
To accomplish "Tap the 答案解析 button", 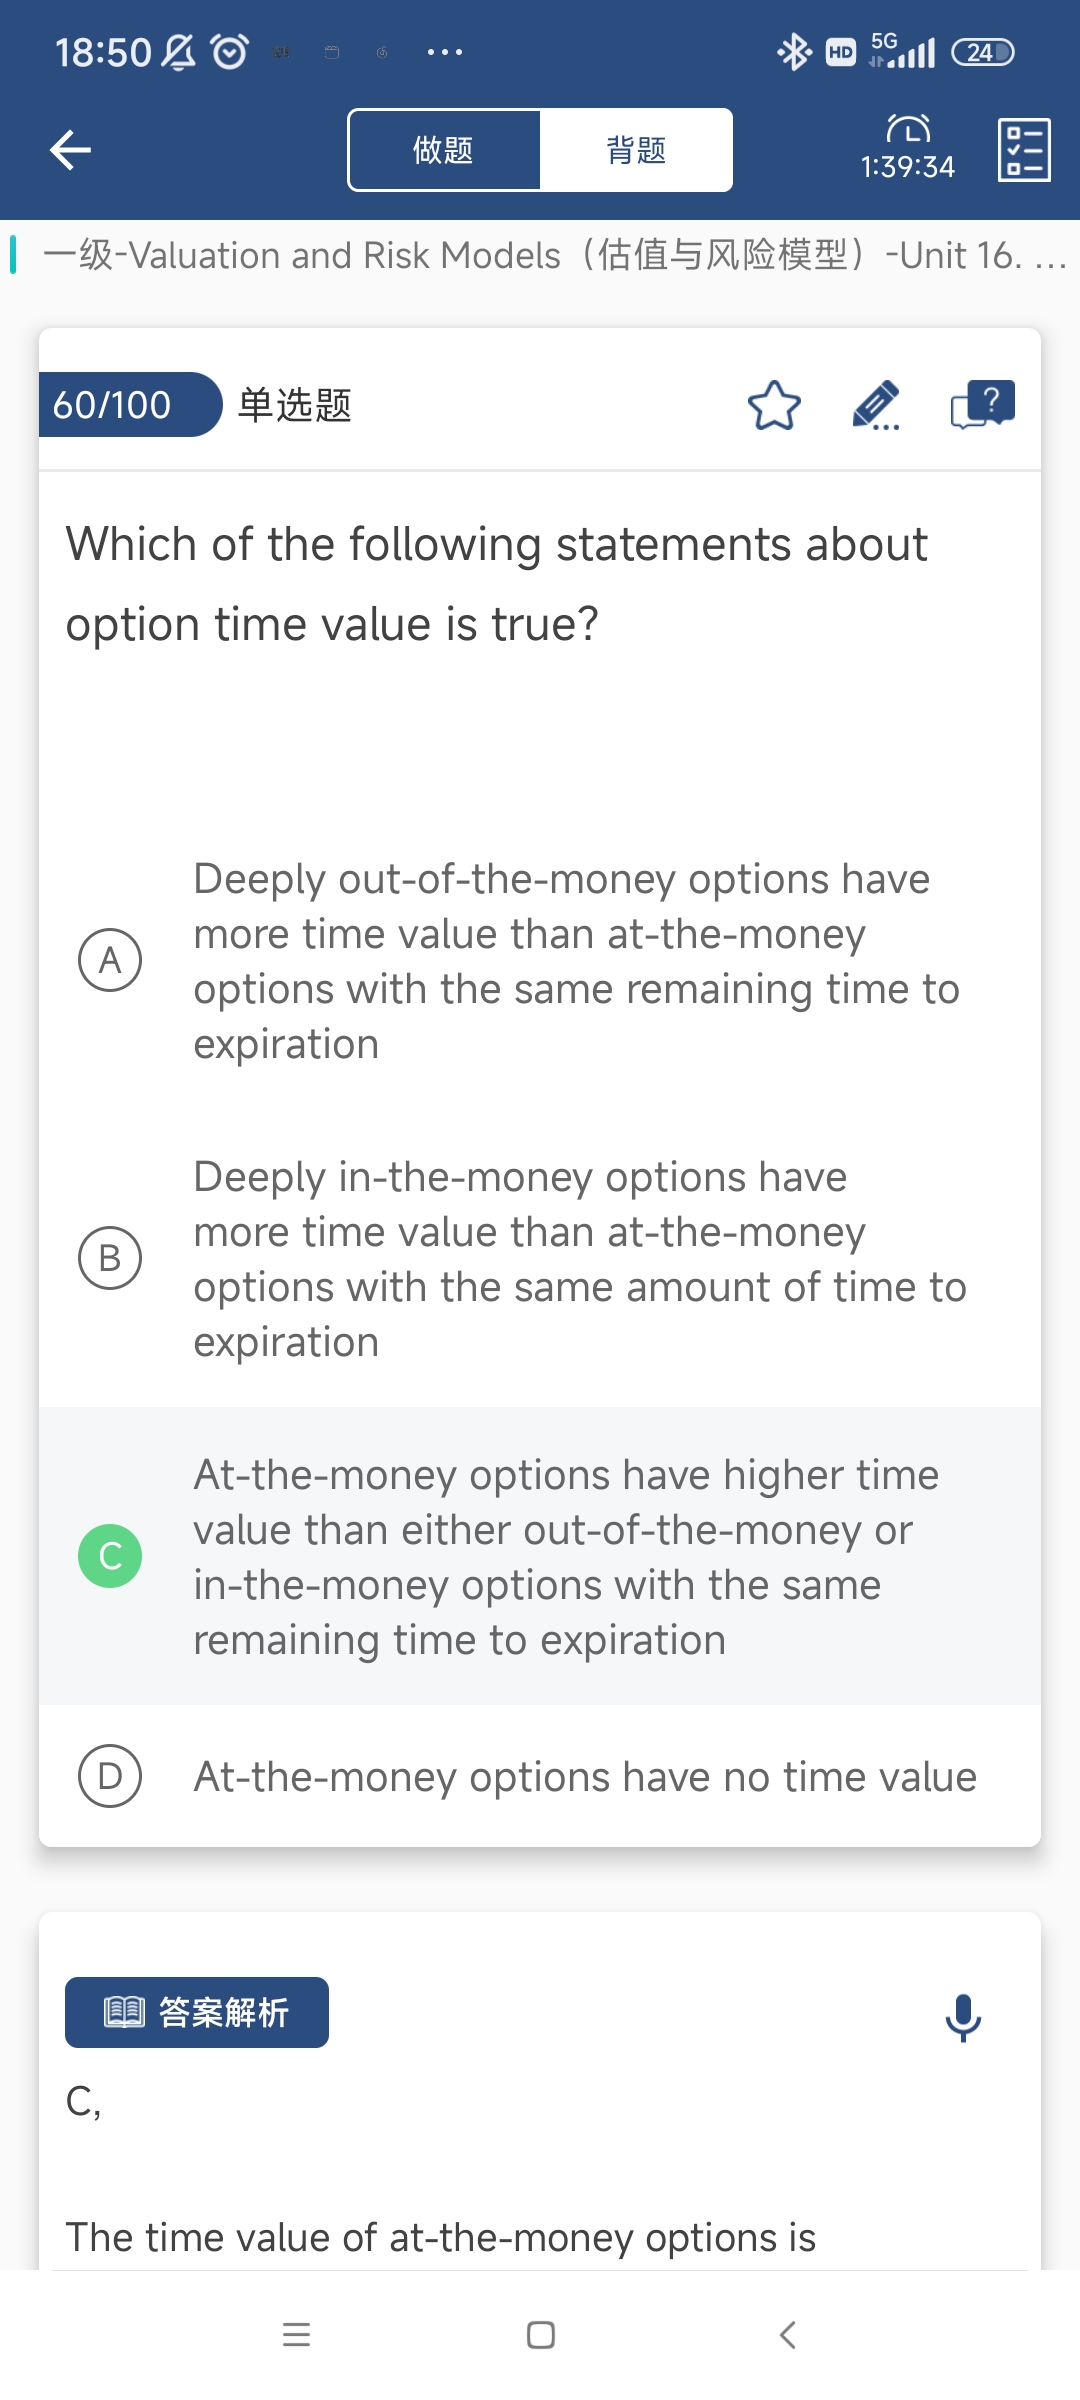I will (x=197, y=2012).
